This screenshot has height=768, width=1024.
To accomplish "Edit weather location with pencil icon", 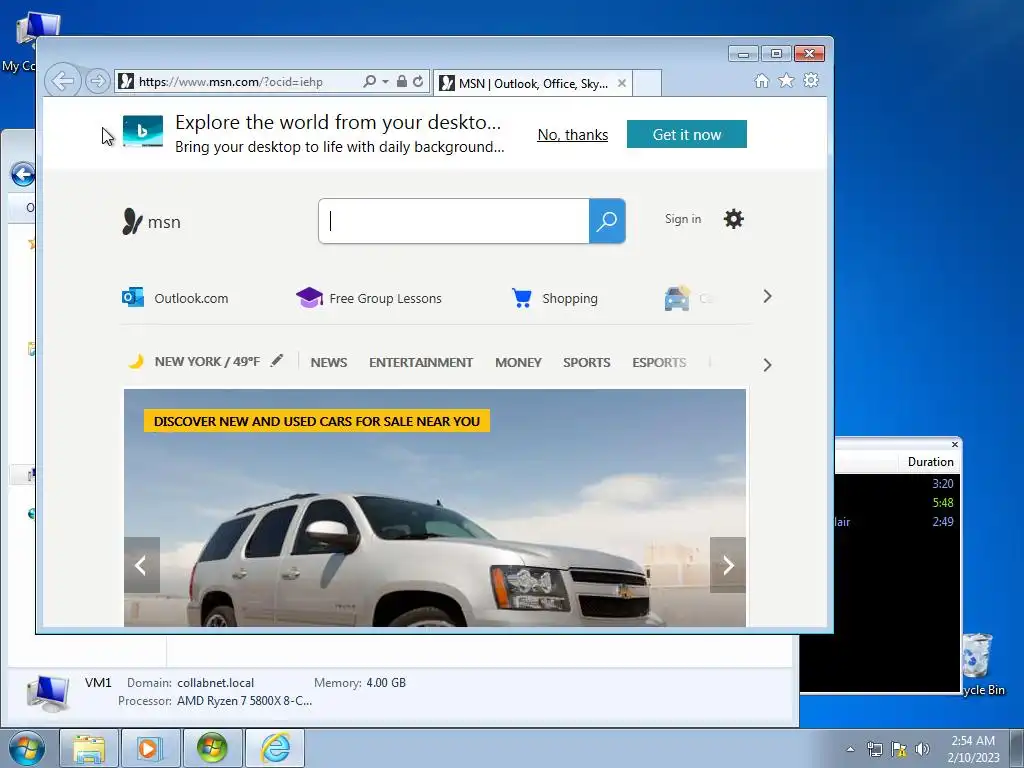I will pyautogui.click(x=277, y=360).
